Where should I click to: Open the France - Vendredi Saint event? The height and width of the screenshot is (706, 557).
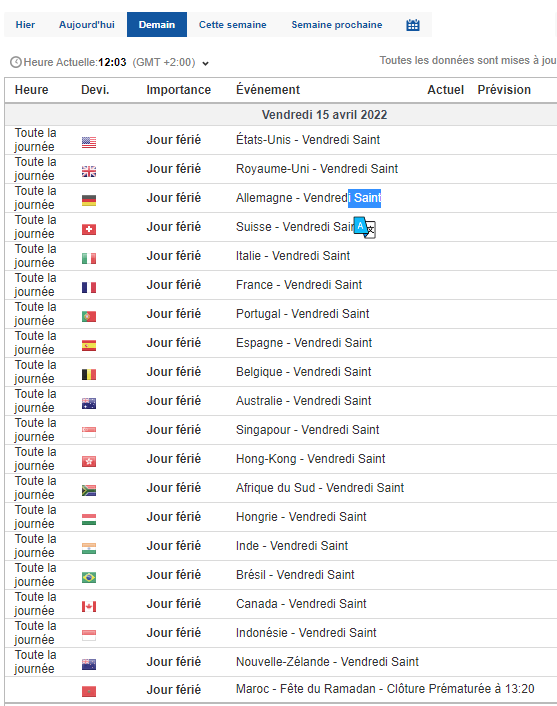click(299, 285)
